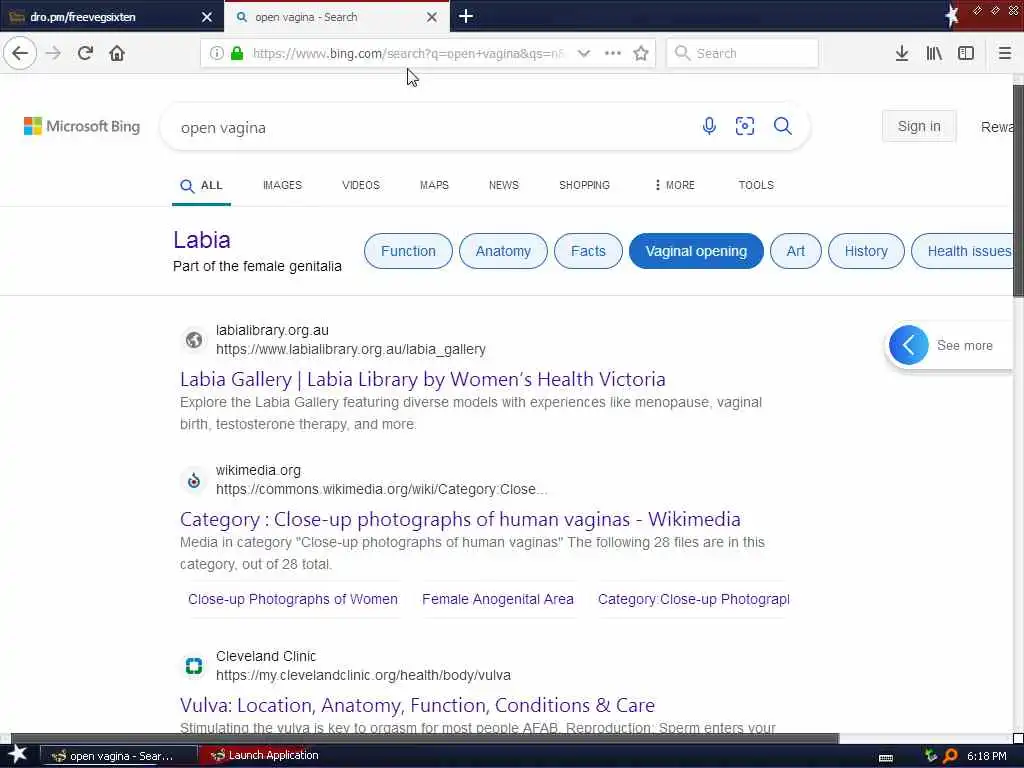Open the TOOLS options
This screenshot has height=768, width=1024.
pos(756,185)
